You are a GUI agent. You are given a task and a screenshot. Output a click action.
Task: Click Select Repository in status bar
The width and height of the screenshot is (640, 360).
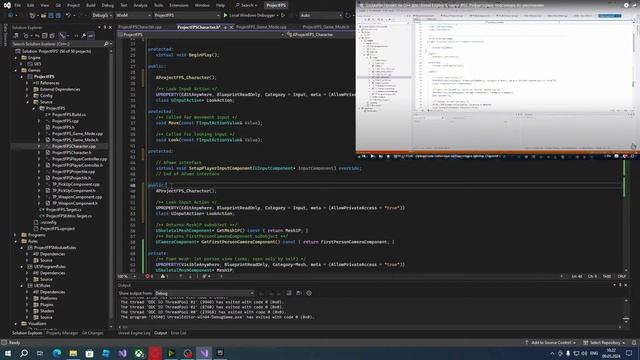[x=605, y=342]
